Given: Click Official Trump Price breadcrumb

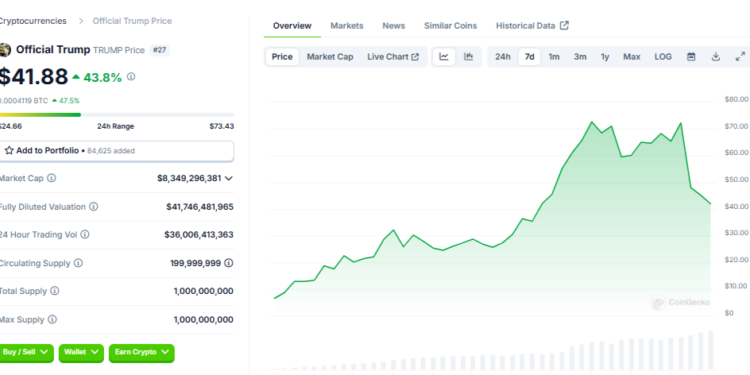Looking at the screenshot, I should [132, 21].
